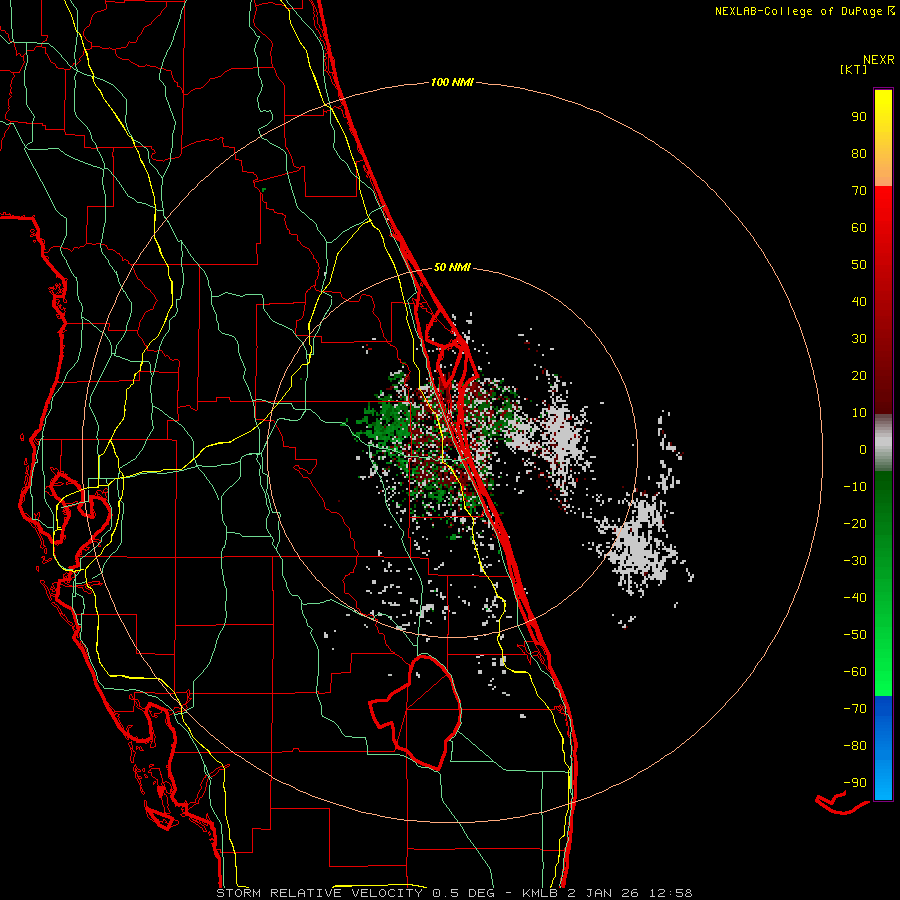Click the 100 NMI range ring label
The image size is (900, 900).
coord(452,83)
